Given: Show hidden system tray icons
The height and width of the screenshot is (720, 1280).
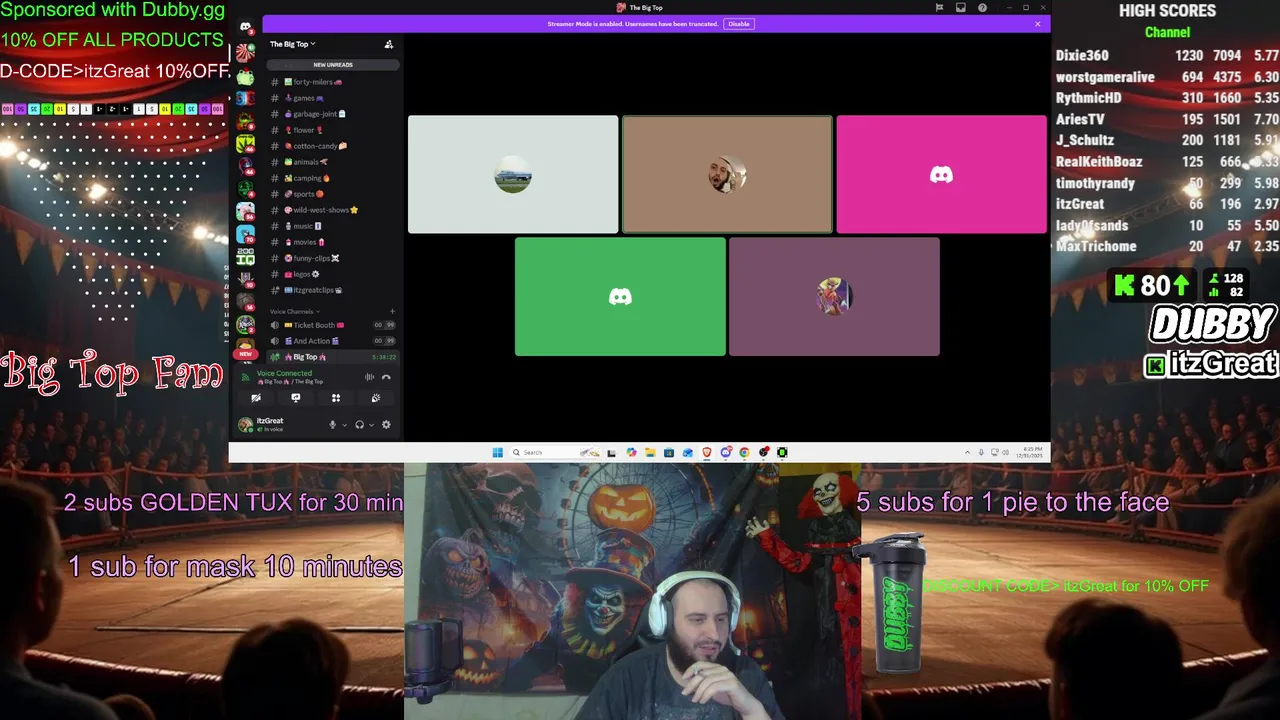Looking at the screenshot, I should point(967,452).
